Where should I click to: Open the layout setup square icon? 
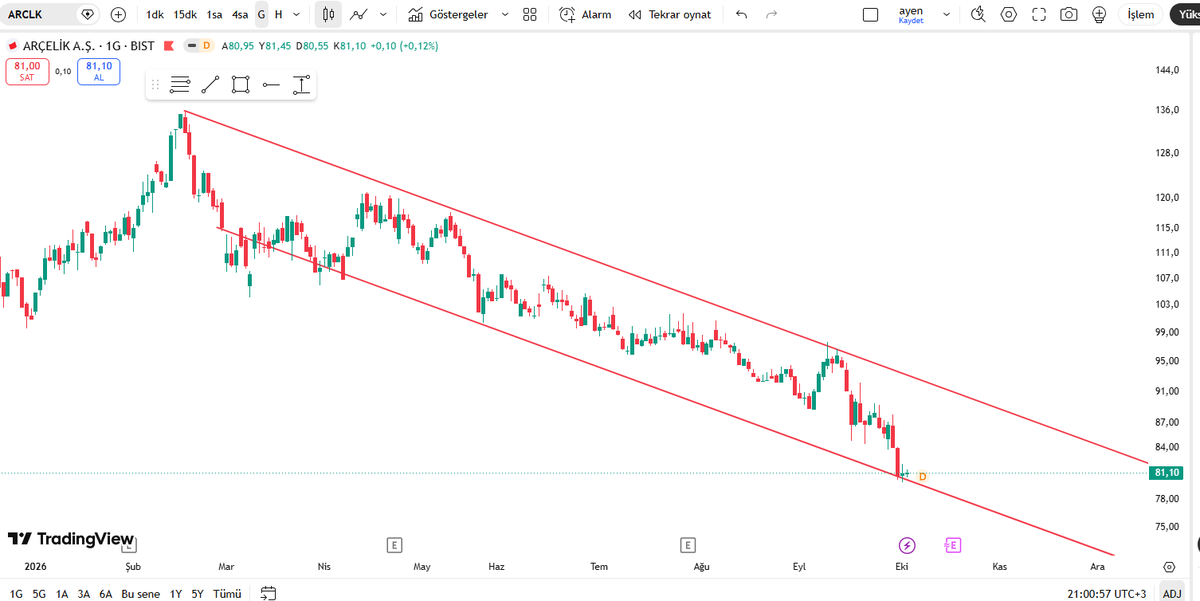[x=870, y=15]
